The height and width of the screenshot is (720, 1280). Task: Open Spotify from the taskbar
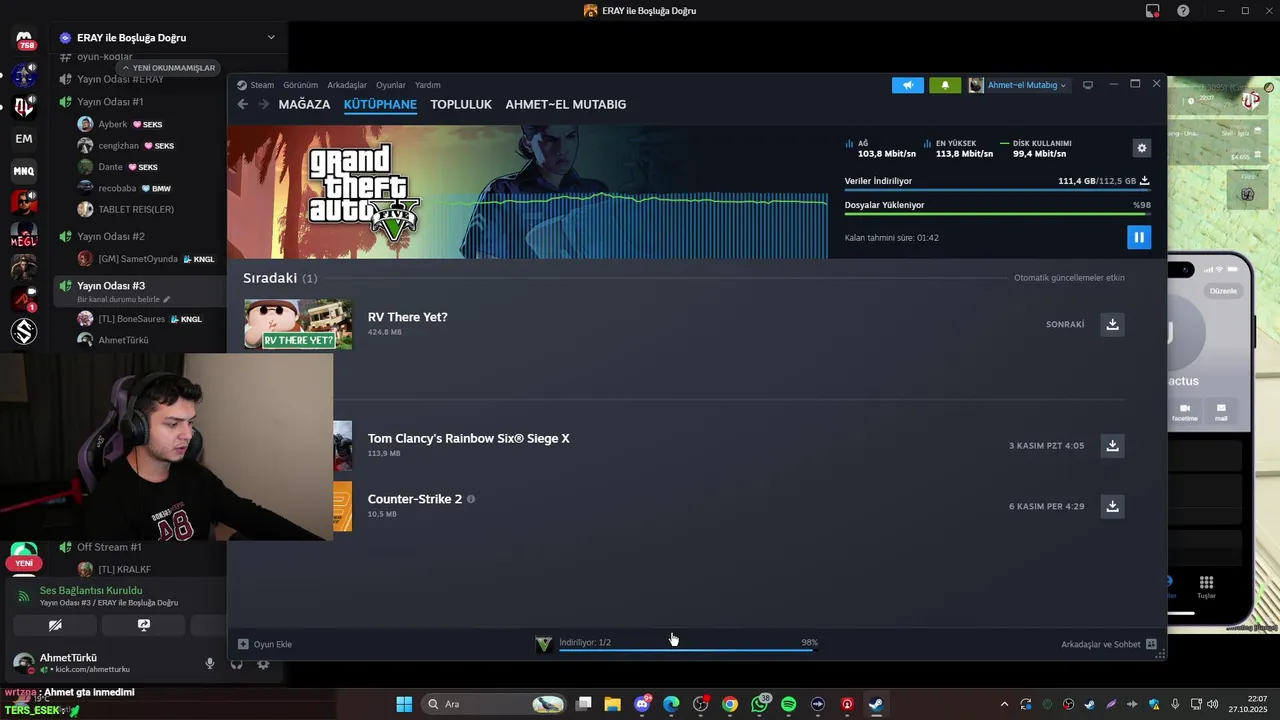[788, 704]
